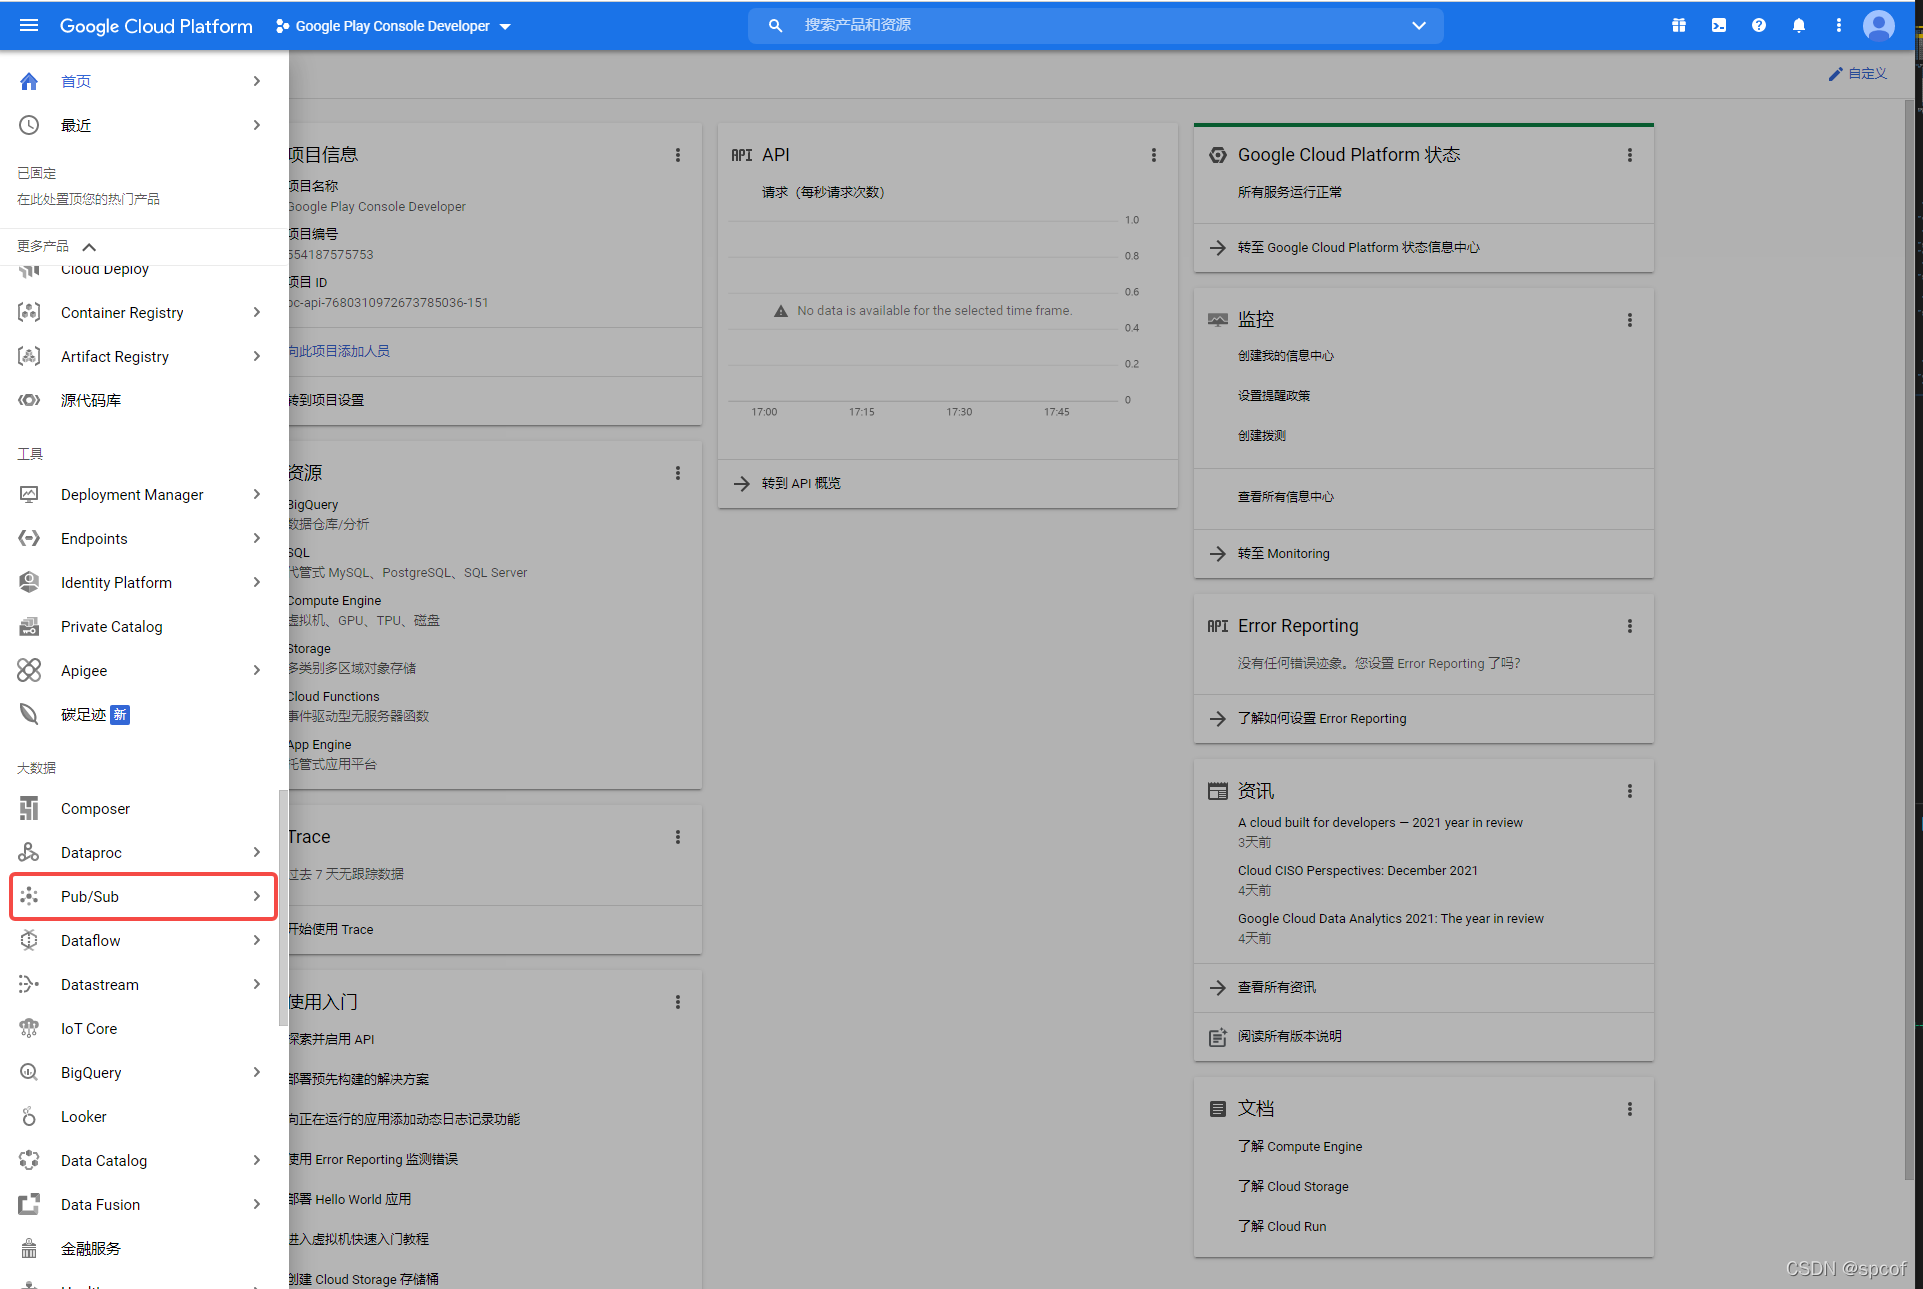Open the user account avatar
This screenshot has height=1289, width=1923.
tap(1878, 25)
